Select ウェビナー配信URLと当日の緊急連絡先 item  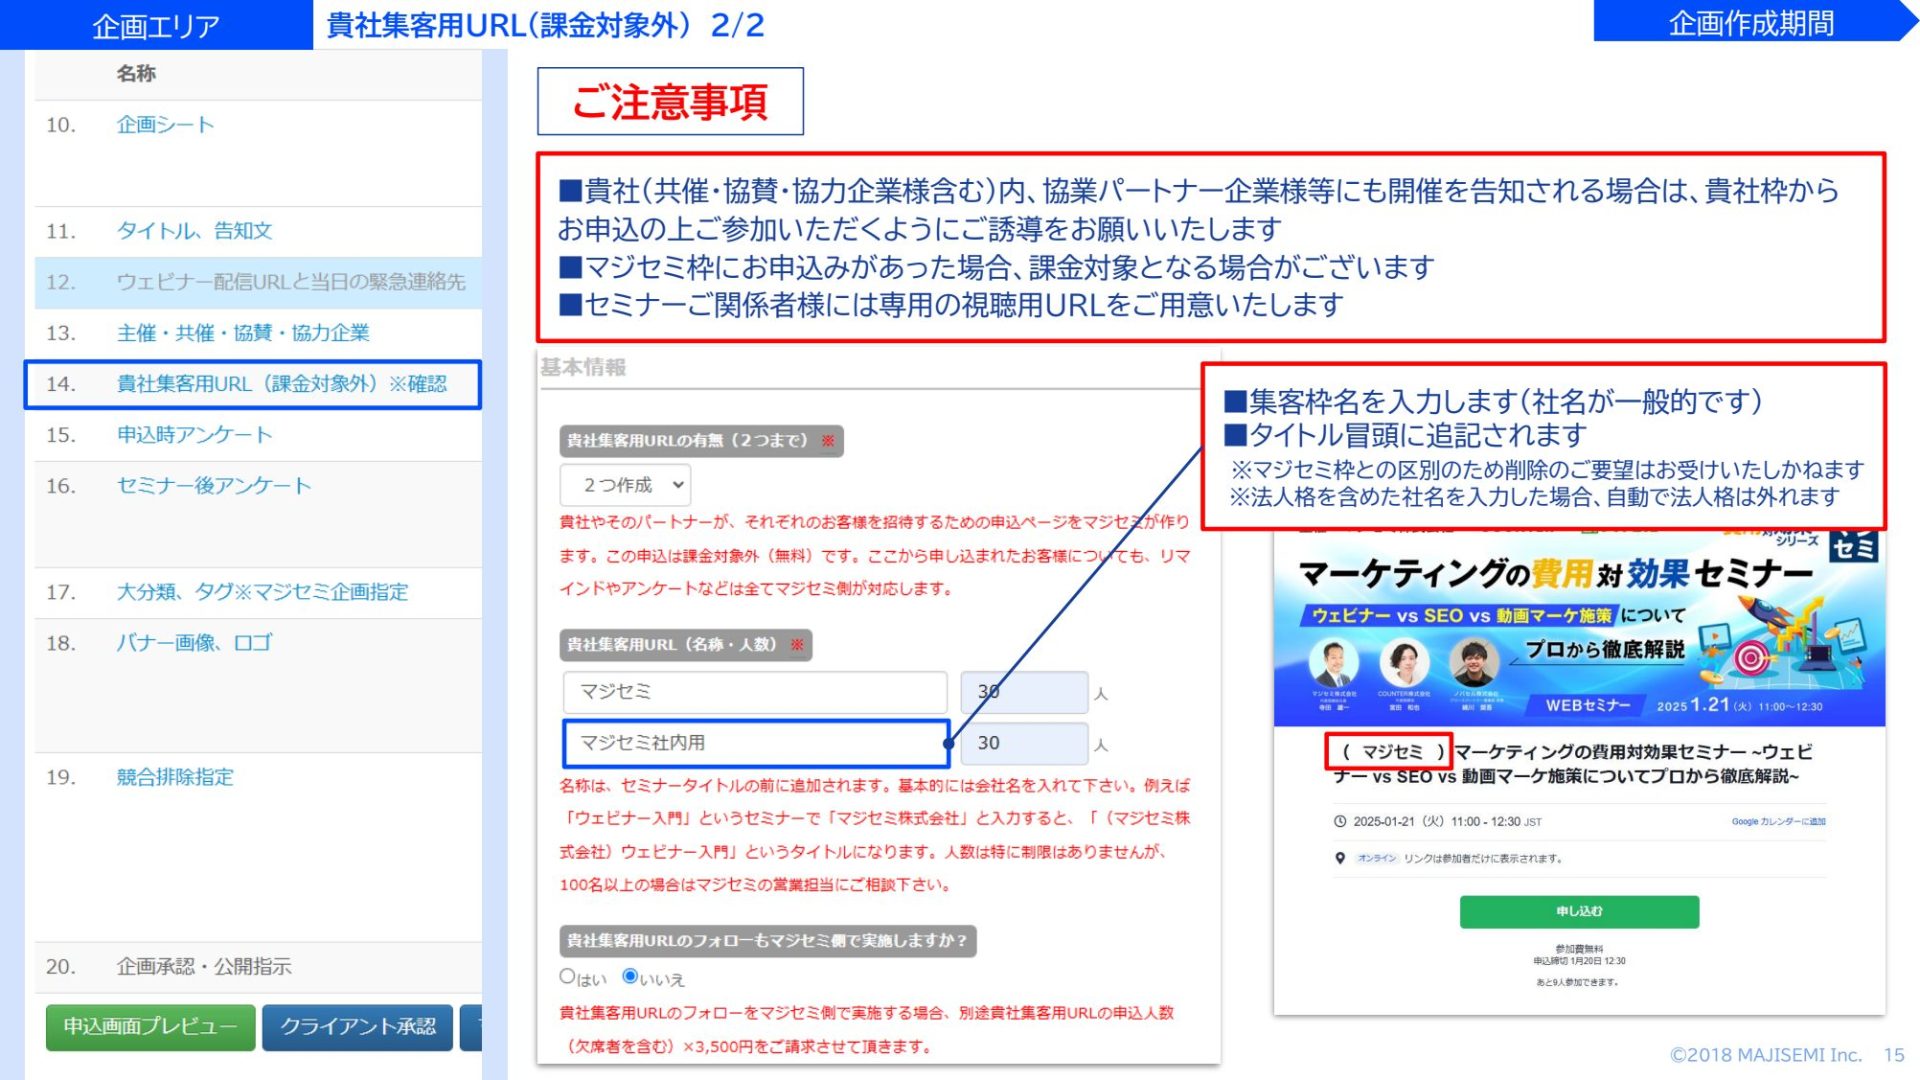pos(290,282)
